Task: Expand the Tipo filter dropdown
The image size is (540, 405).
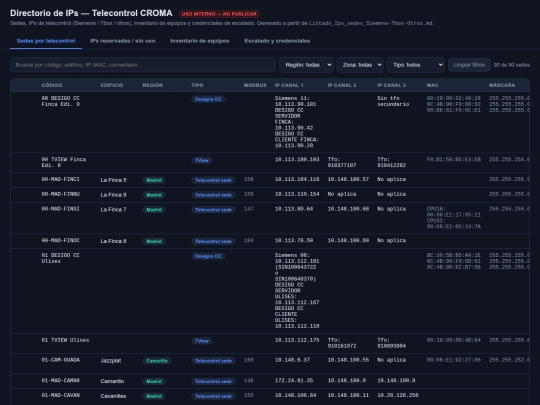Action: click(x=416, y=65)
